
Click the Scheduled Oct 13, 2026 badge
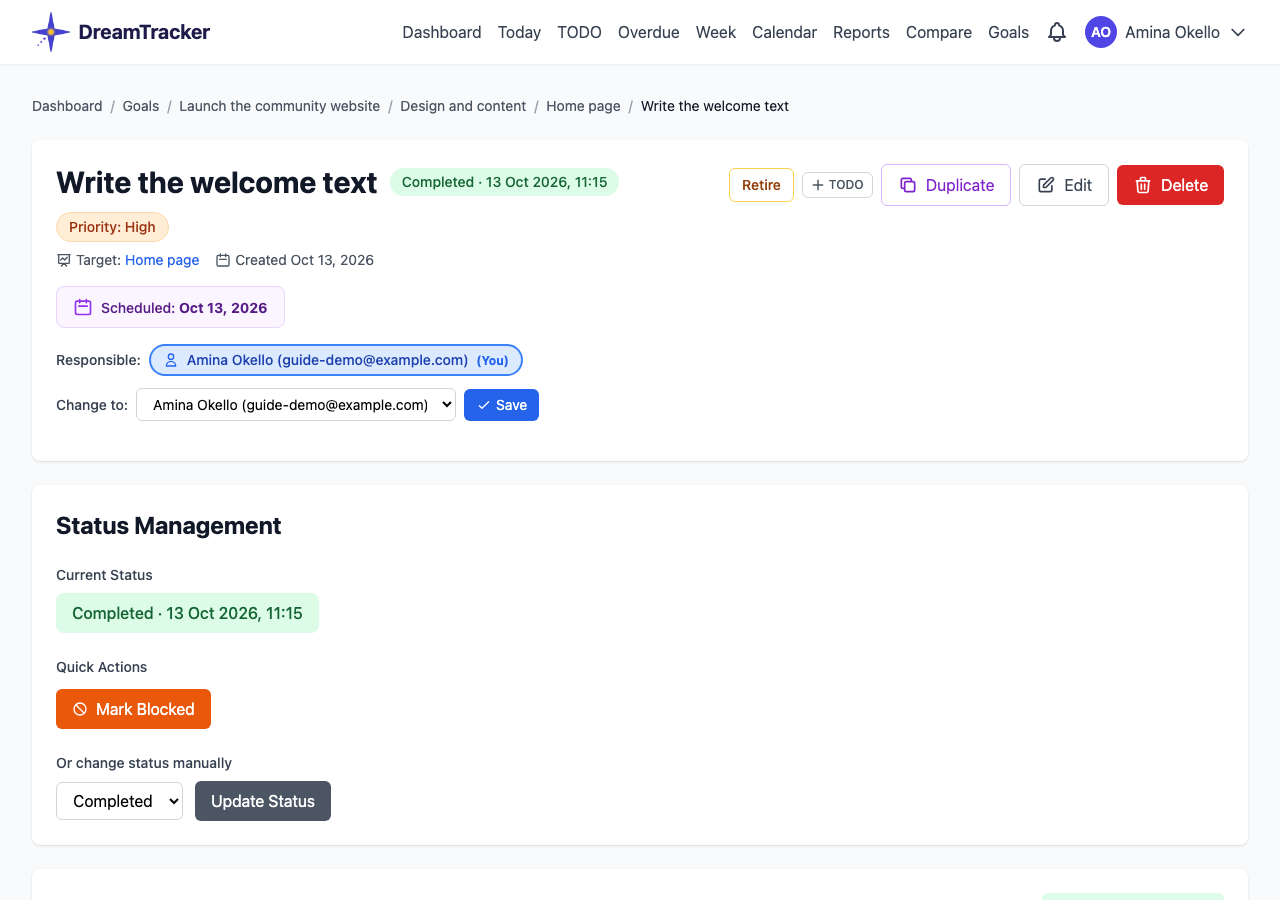click(170, 307)
